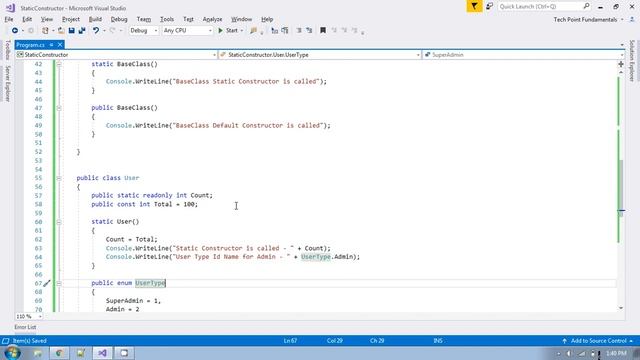This screenshot has width=640, height=360.
Task: Open the file explorer taskbar icon
Action: (x=38, y=353)
